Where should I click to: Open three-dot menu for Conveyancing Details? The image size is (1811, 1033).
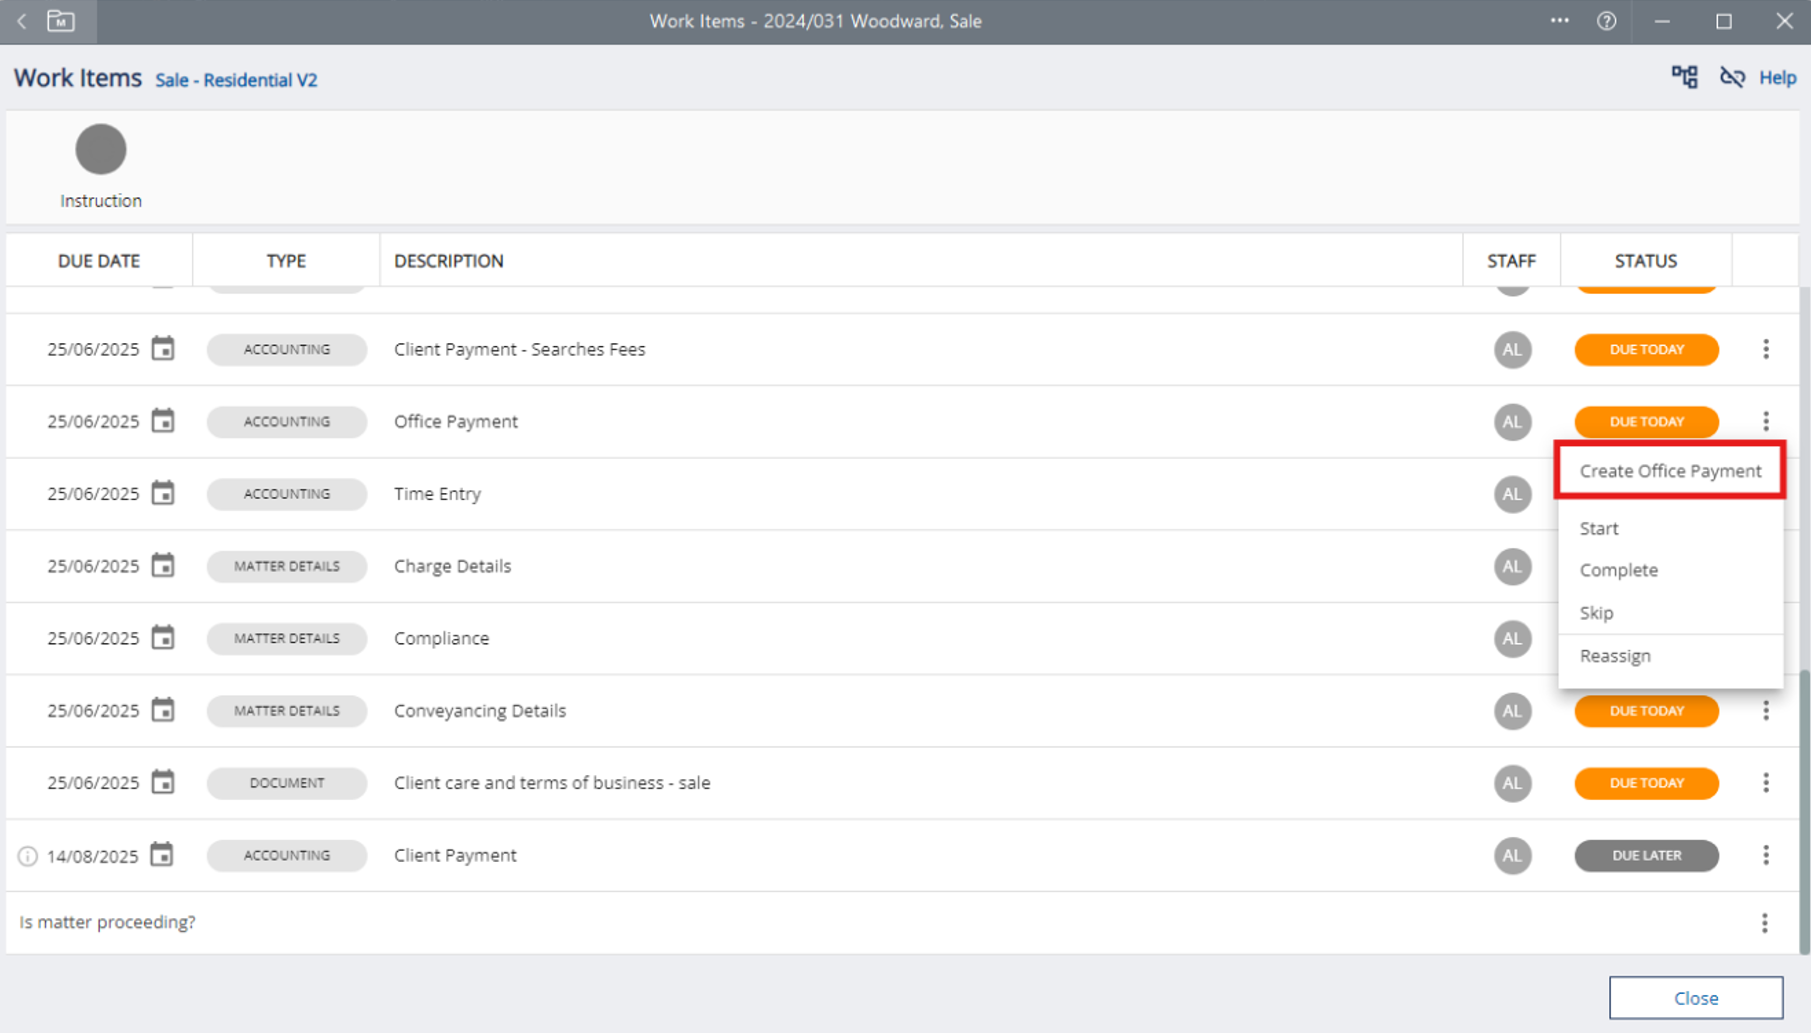click(x=1765, y=711)
